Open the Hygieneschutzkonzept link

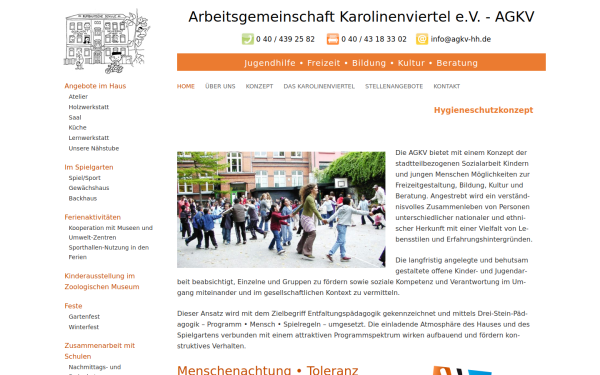483,110
